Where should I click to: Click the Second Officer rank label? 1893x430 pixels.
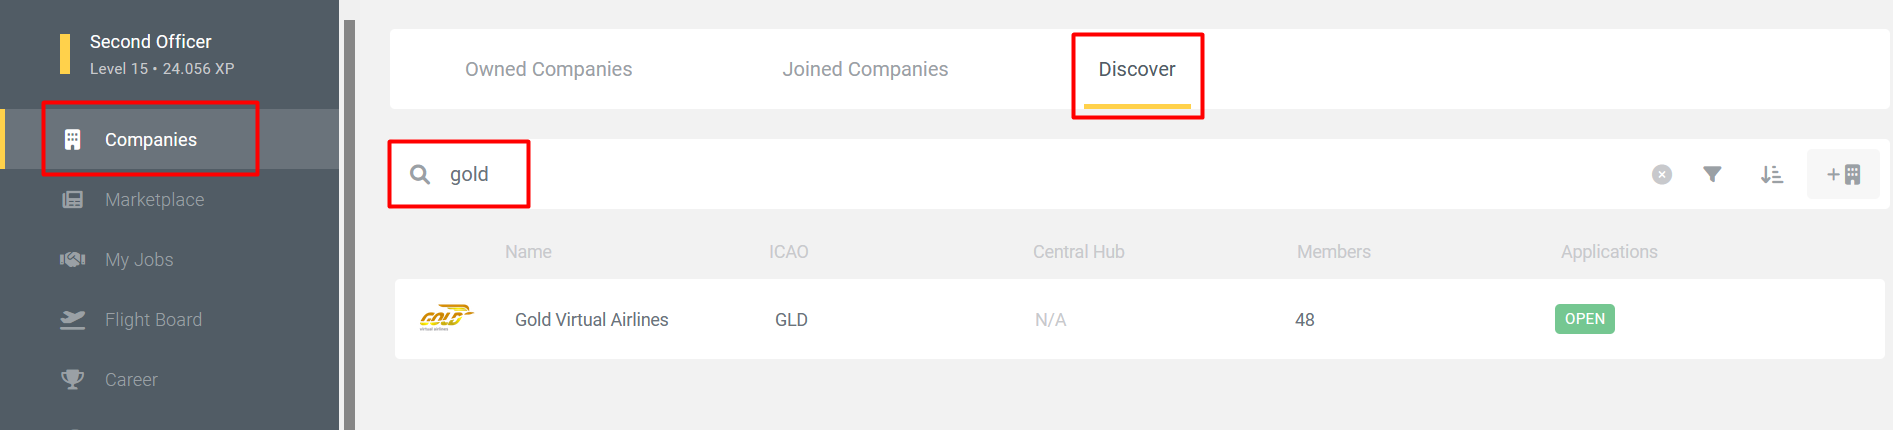point(151,42)
